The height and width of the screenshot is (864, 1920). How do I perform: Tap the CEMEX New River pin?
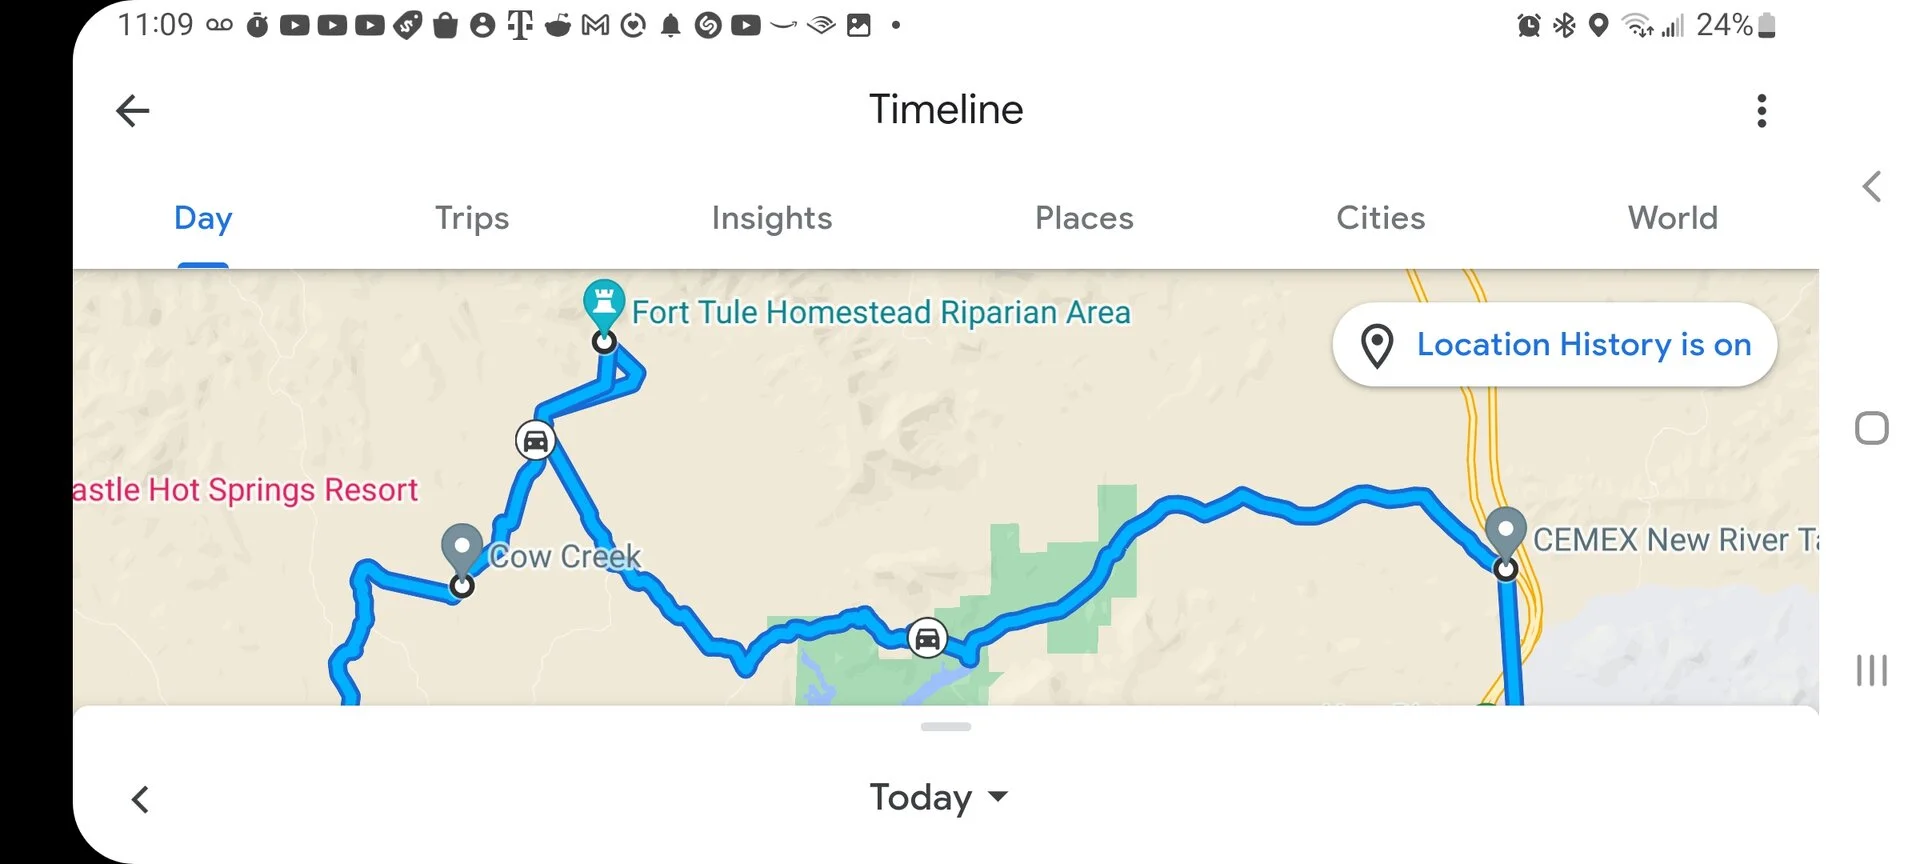coord(1505,531)
